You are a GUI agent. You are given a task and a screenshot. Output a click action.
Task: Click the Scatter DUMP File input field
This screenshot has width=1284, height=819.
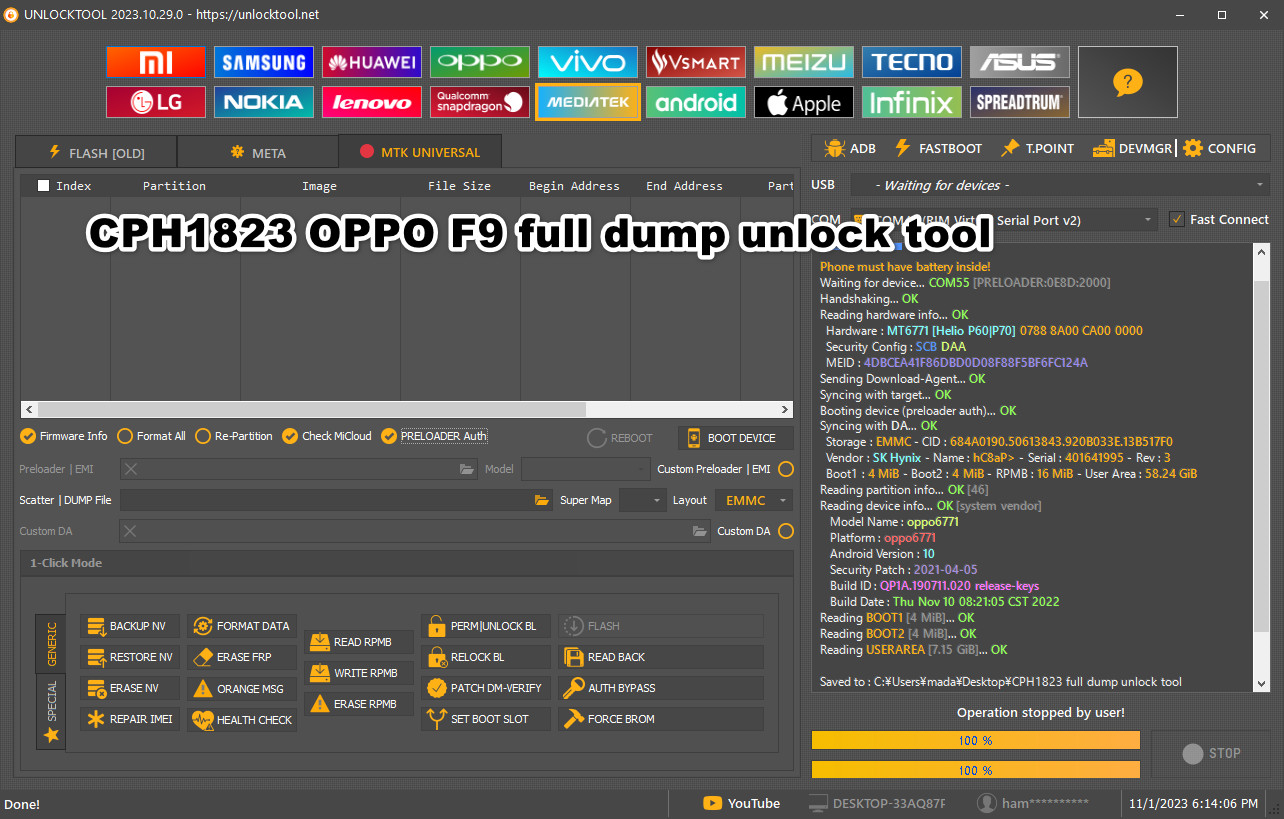click(x=336, y=500)
